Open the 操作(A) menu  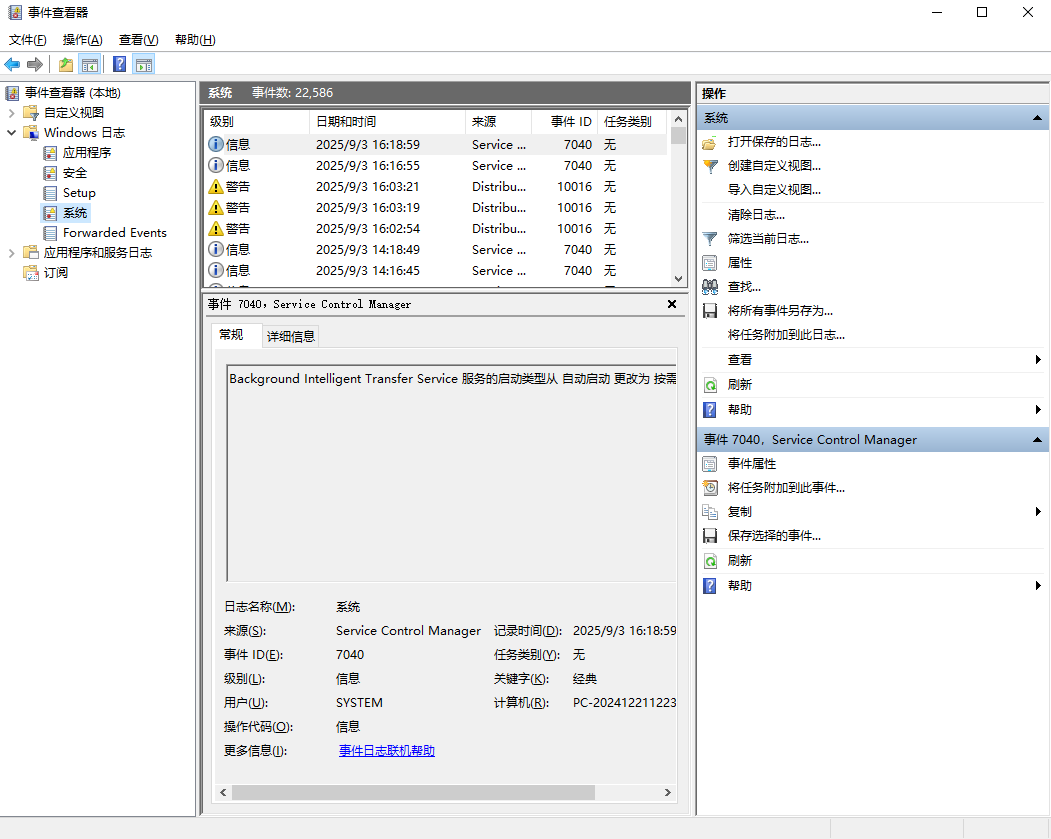click(x=82, y=40)
